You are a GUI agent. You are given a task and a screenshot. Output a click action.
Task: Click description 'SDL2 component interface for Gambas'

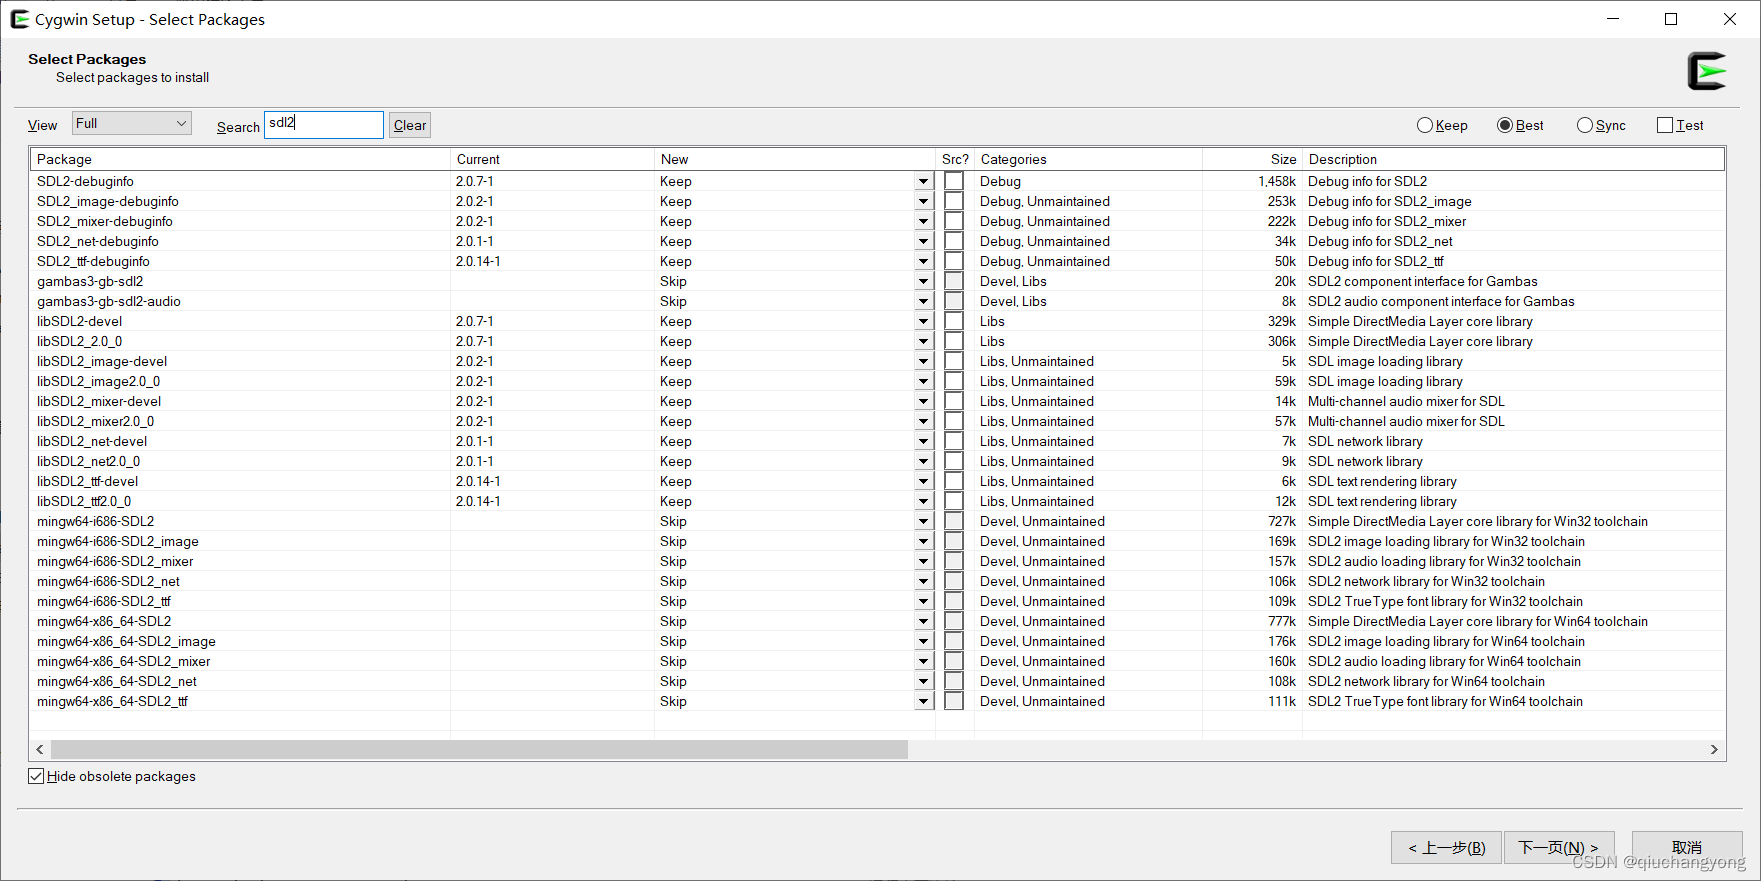tap(1422, 281)
